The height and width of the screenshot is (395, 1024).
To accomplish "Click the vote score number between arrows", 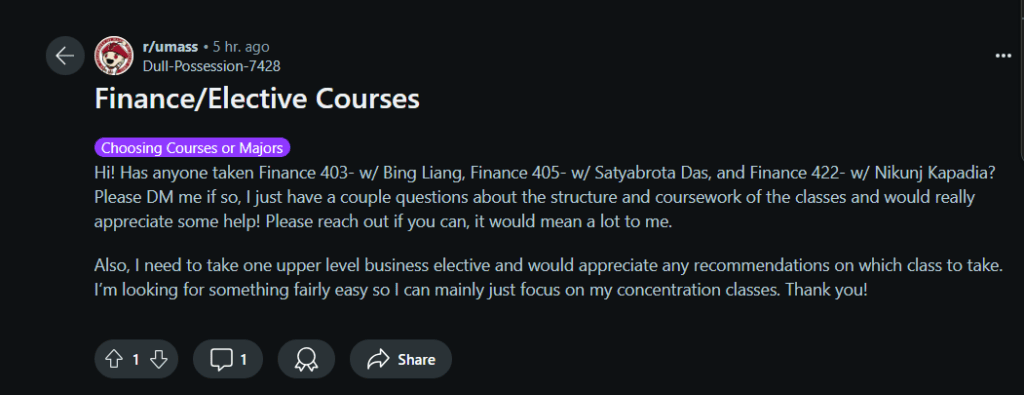I will 136,359.
